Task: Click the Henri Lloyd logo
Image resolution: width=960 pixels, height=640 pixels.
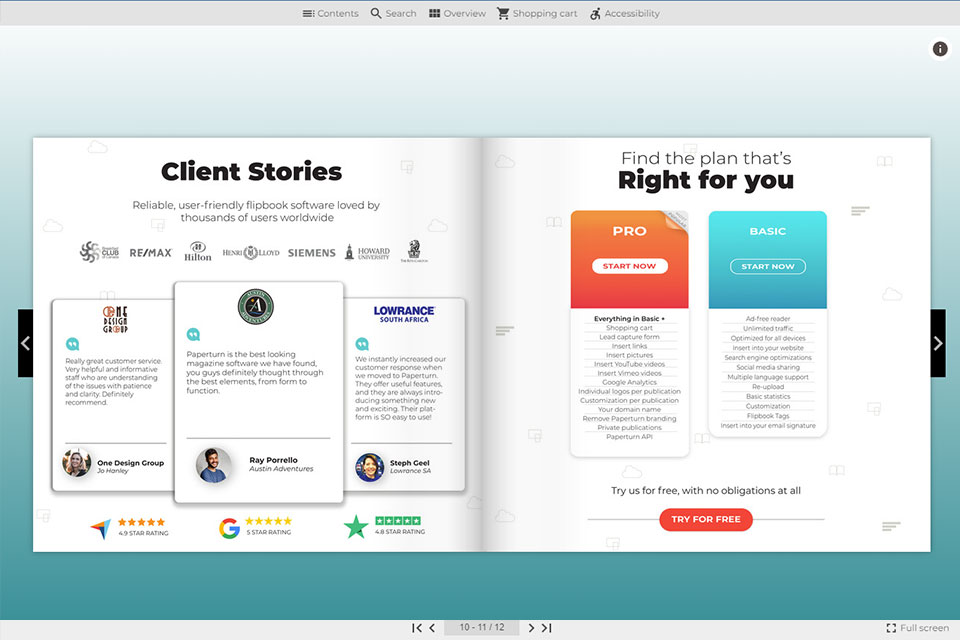Action: point(250,252)
